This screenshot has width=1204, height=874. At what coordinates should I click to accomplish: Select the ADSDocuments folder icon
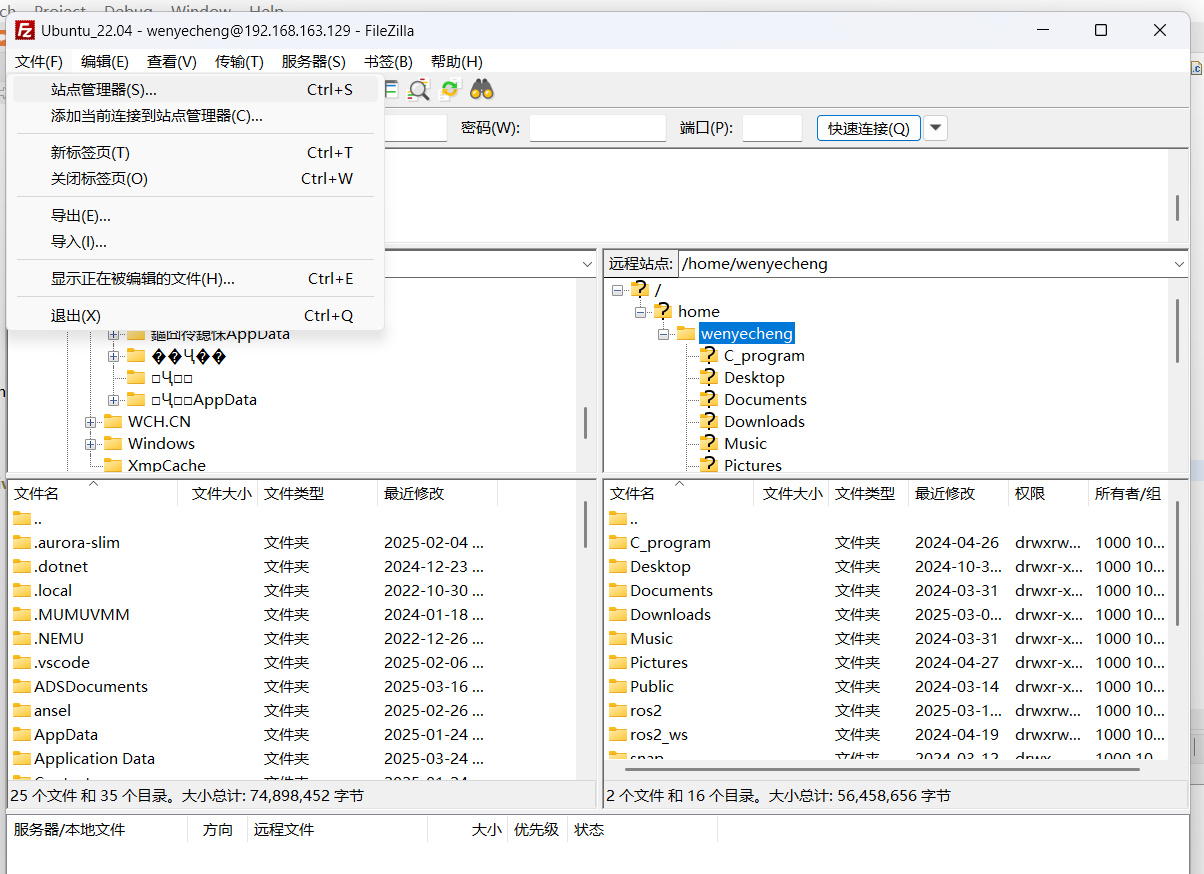[x=22, y=686]
